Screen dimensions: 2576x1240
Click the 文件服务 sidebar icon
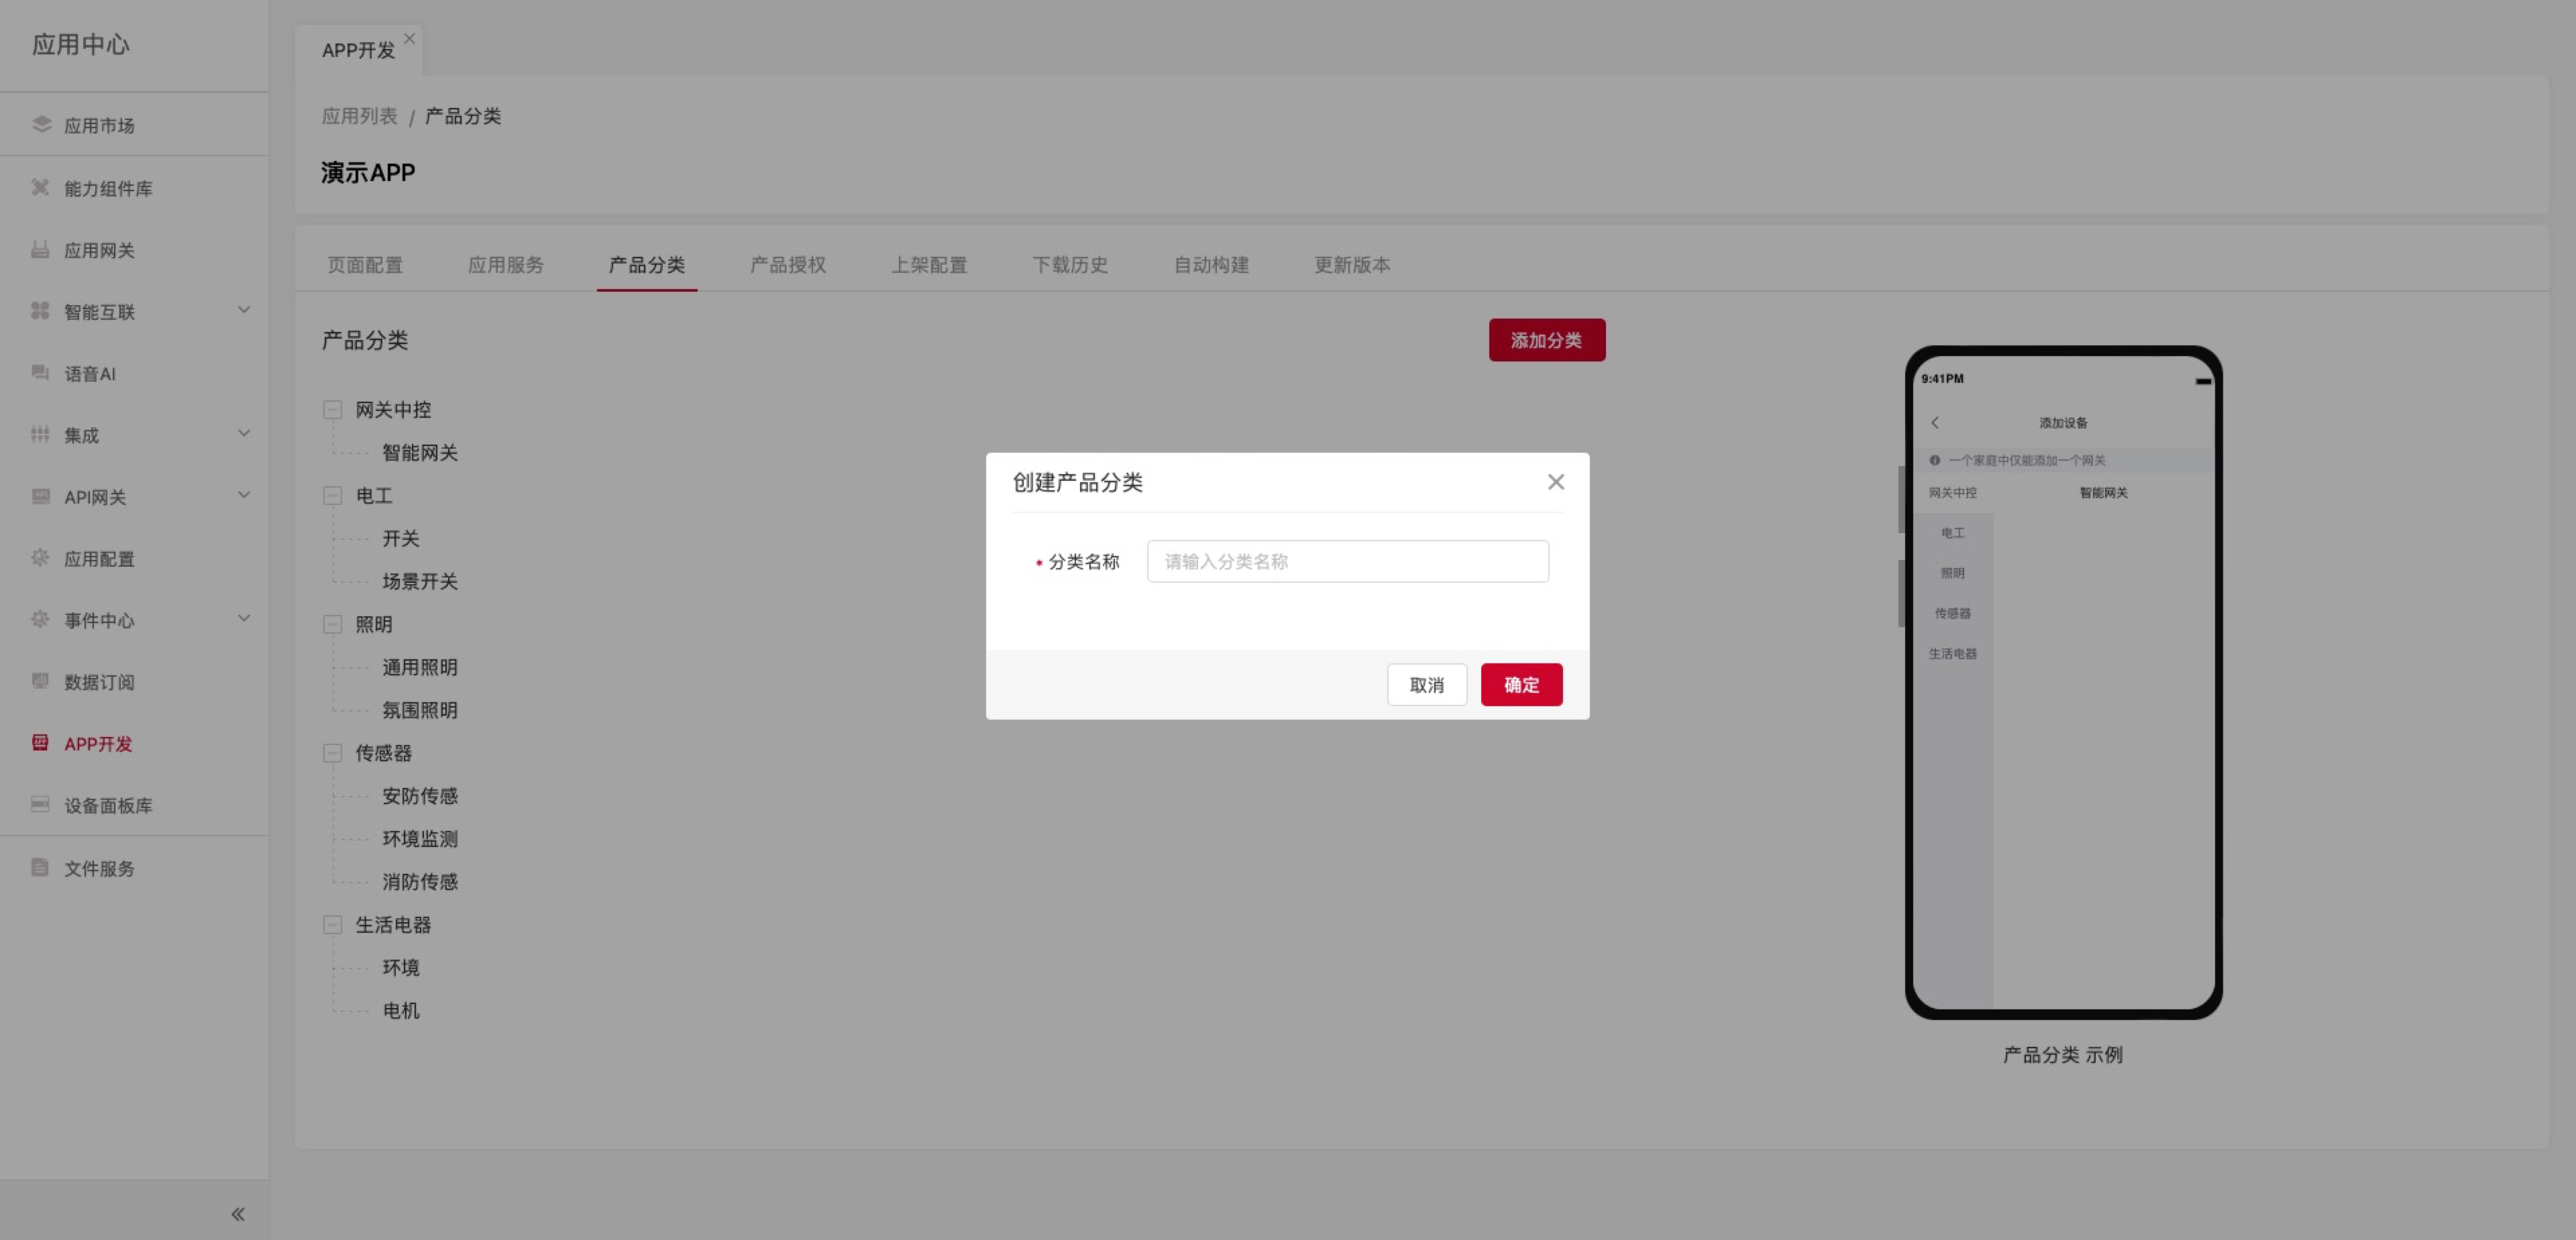coord(41,867)
